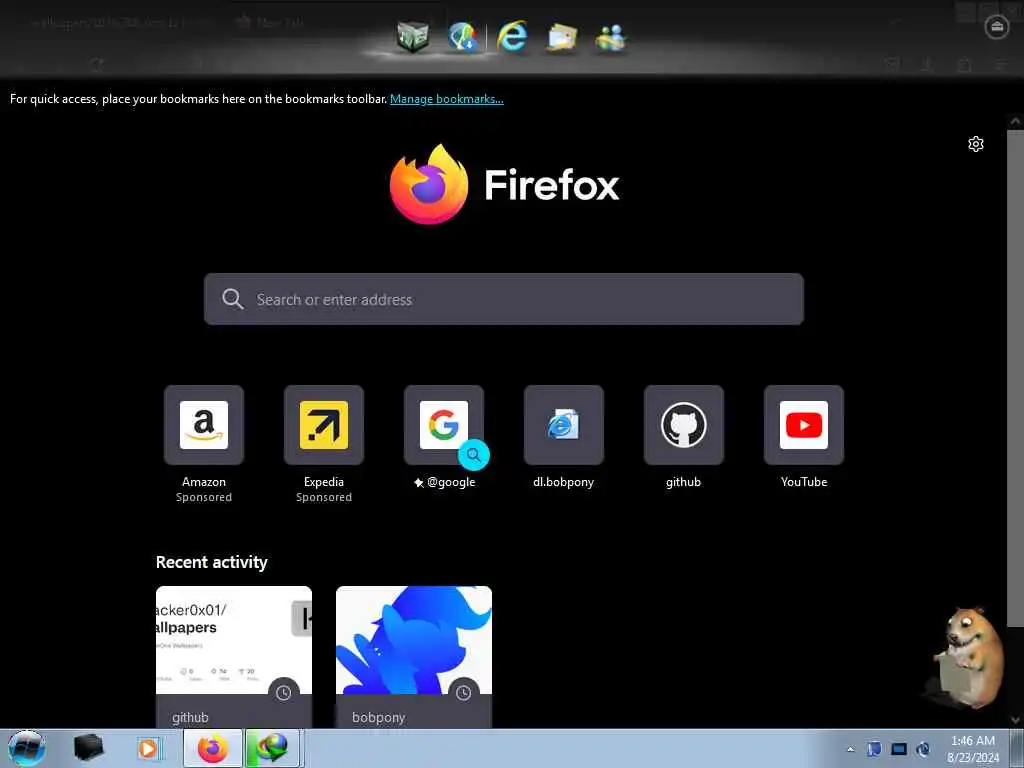Click the faded reload button in toolbar
This screenshot has width=1024, height=768.
coord(97,64)
